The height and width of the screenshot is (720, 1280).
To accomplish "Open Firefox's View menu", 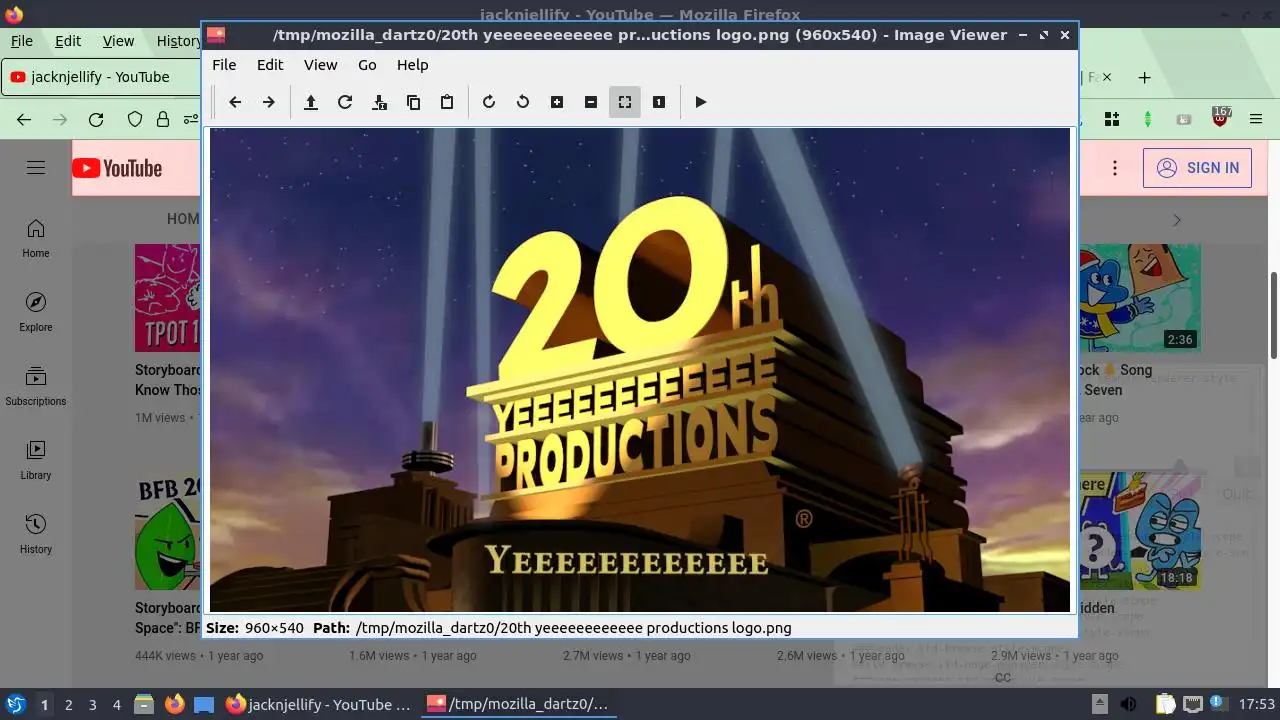I will [x=118, y=41].
